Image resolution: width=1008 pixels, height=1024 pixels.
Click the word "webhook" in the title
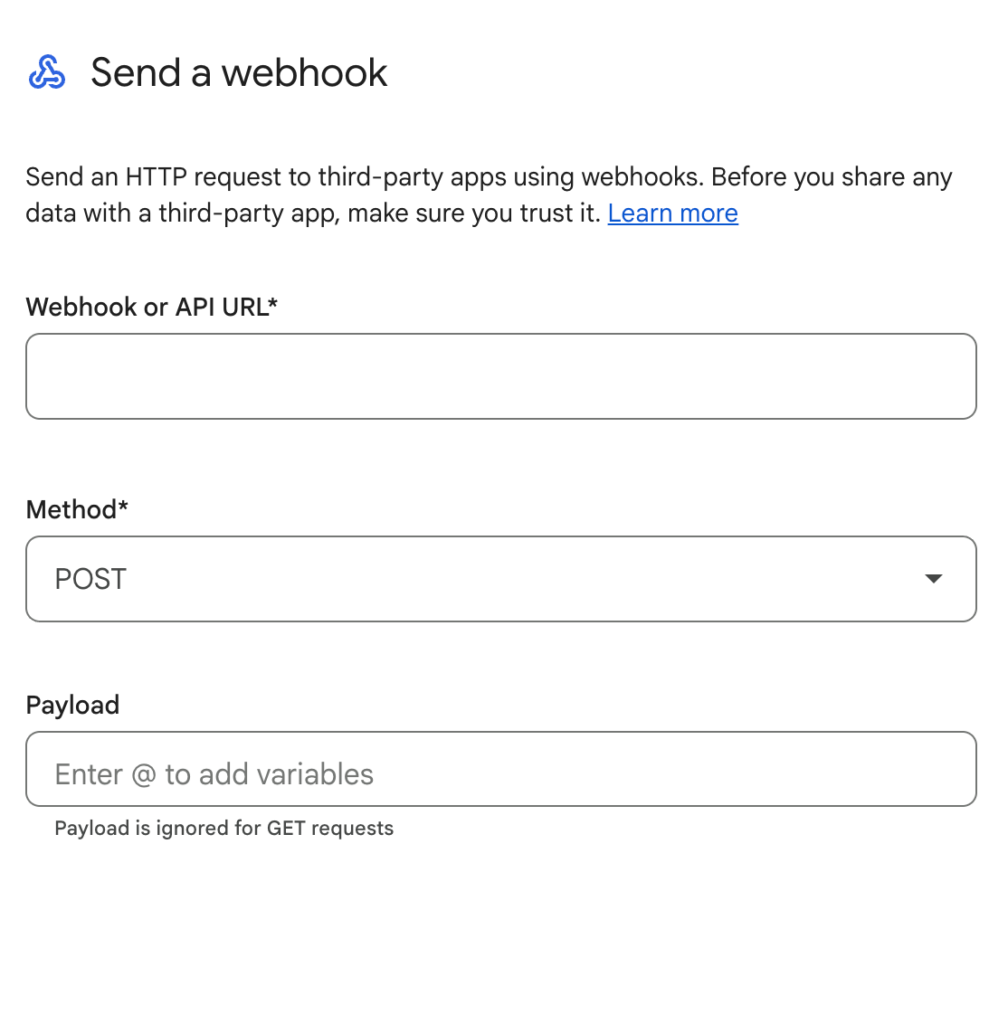[304, 73]
